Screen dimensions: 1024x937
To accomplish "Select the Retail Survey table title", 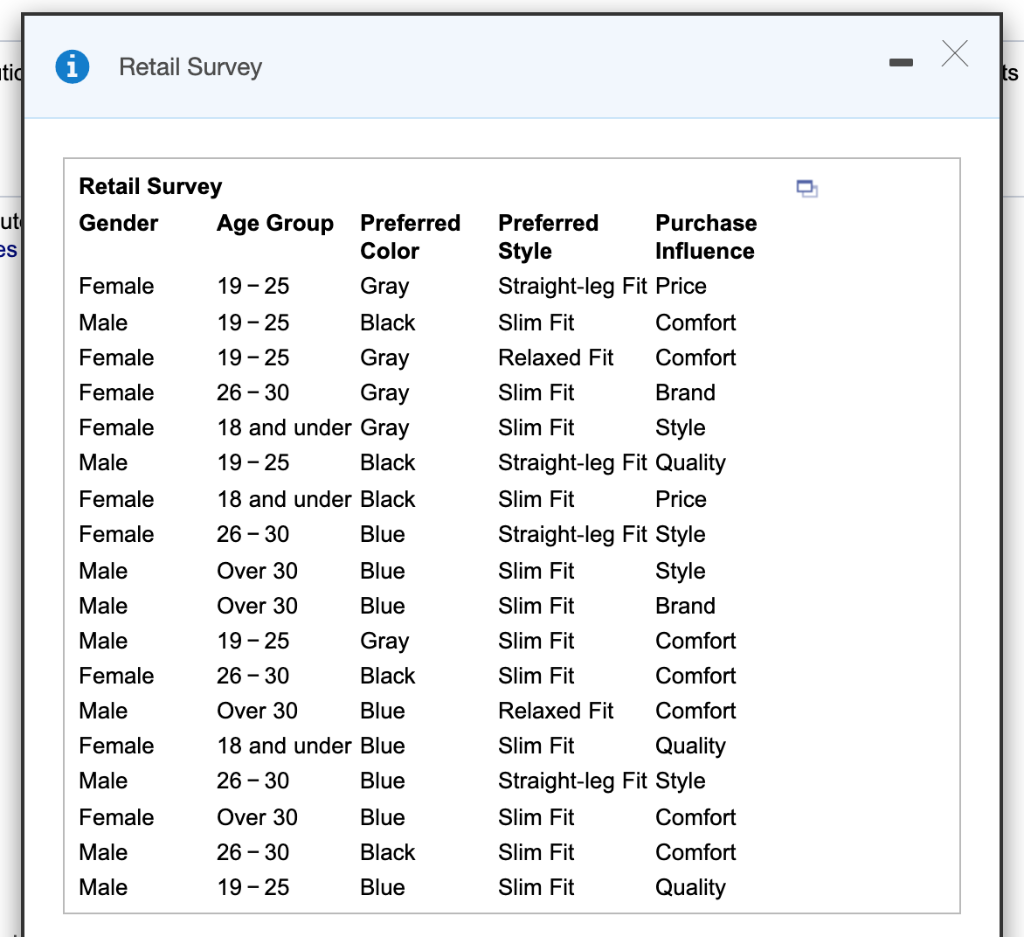I will point(149,186).
